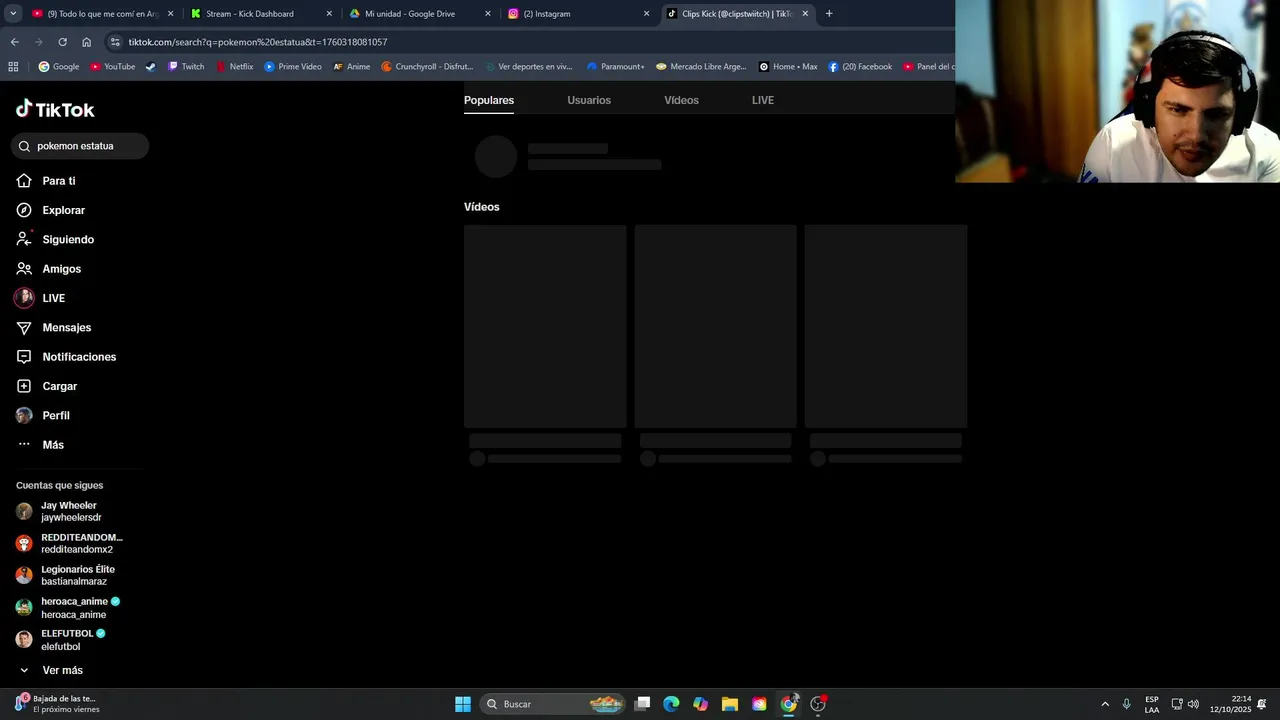The width and height of the screenshot is (1280, 720).
Task: Launch Microsoft Edge from the taskbar
Action: coord(671,704)
